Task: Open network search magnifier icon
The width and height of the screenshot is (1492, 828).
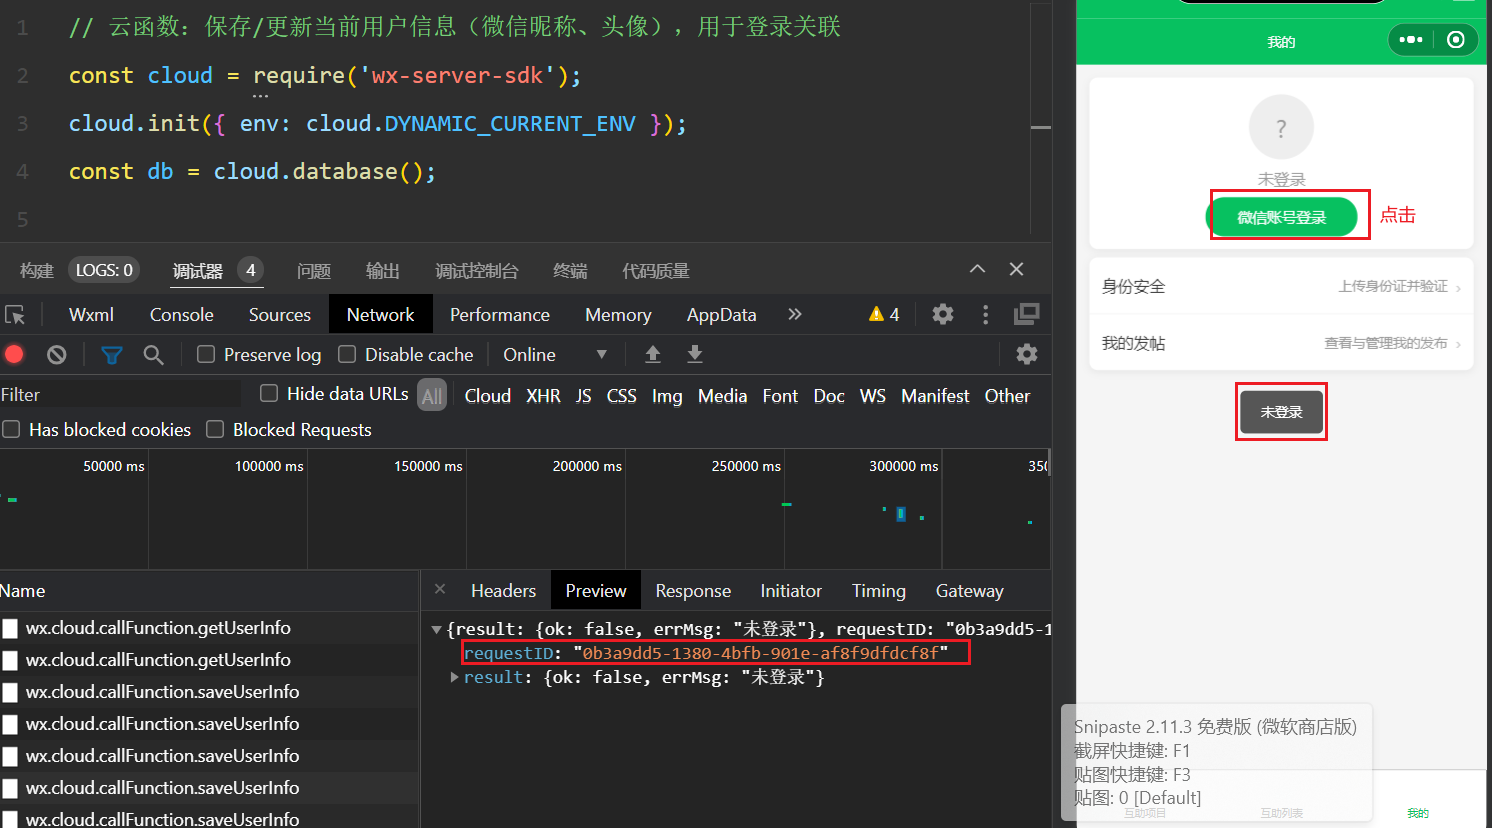Action: pos(153,354)
